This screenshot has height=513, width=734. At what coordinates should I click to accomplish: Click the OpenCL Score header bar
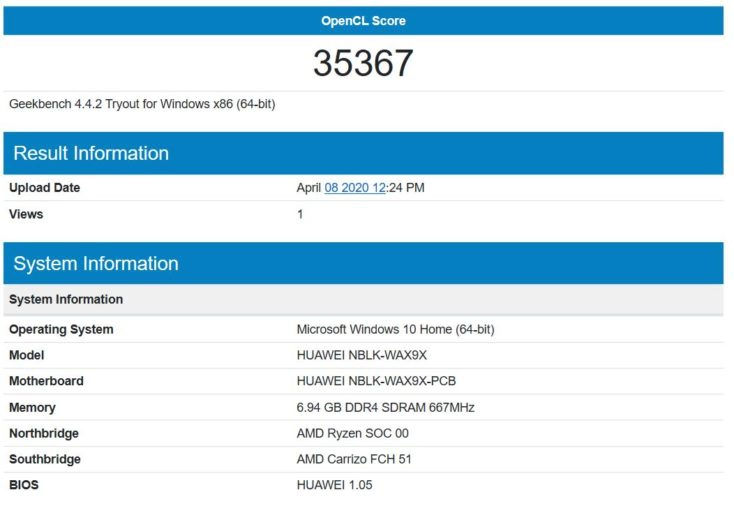363,21
